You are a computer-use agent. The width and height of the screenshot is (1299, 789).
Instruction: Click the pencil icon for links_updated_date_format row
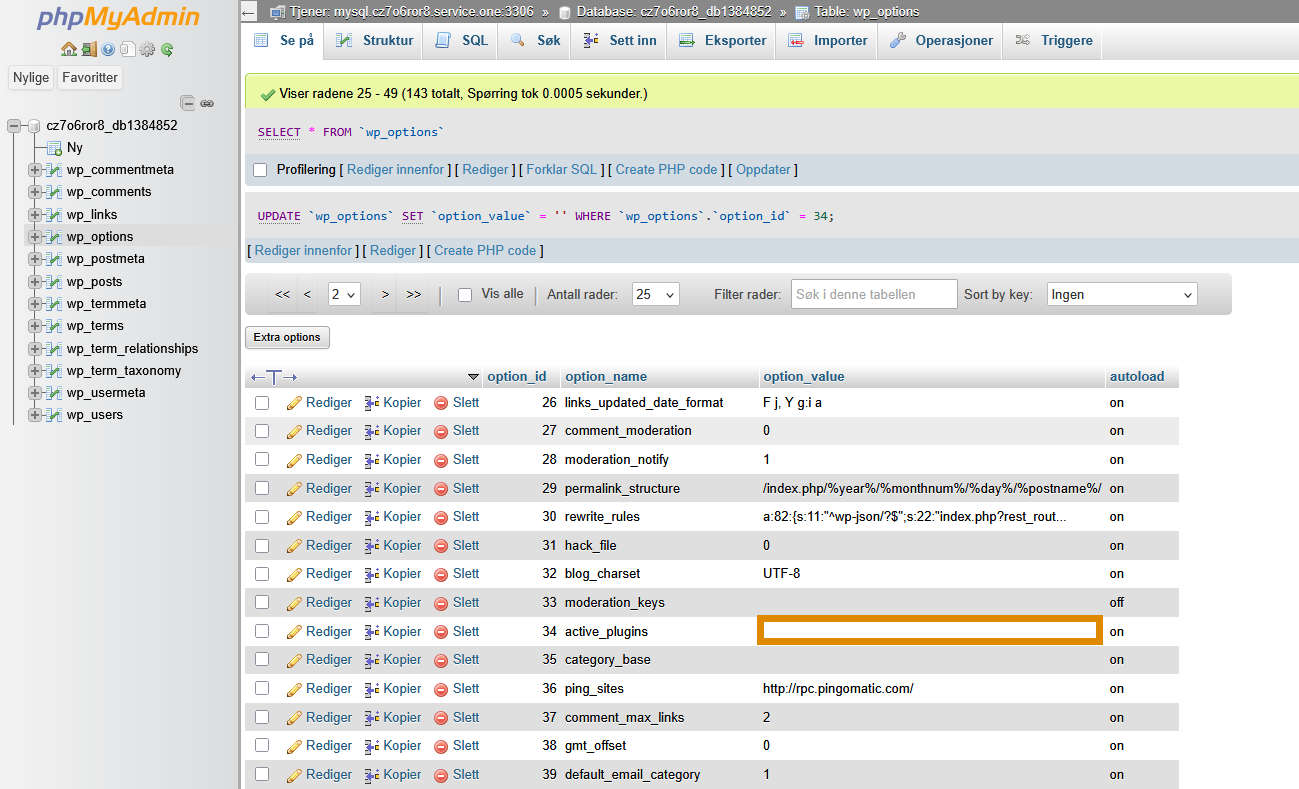(x=294, y=403)
